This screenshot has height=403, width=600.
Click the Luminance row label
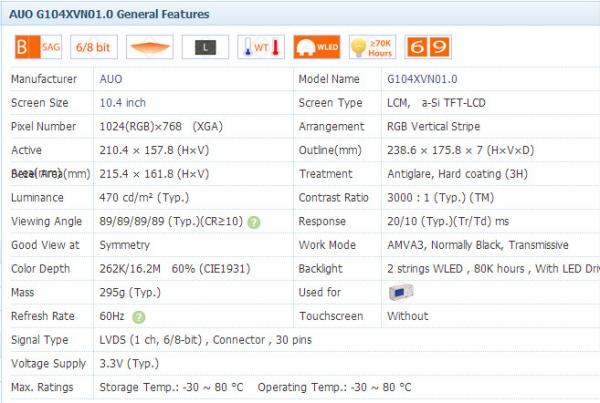[38, 198]
